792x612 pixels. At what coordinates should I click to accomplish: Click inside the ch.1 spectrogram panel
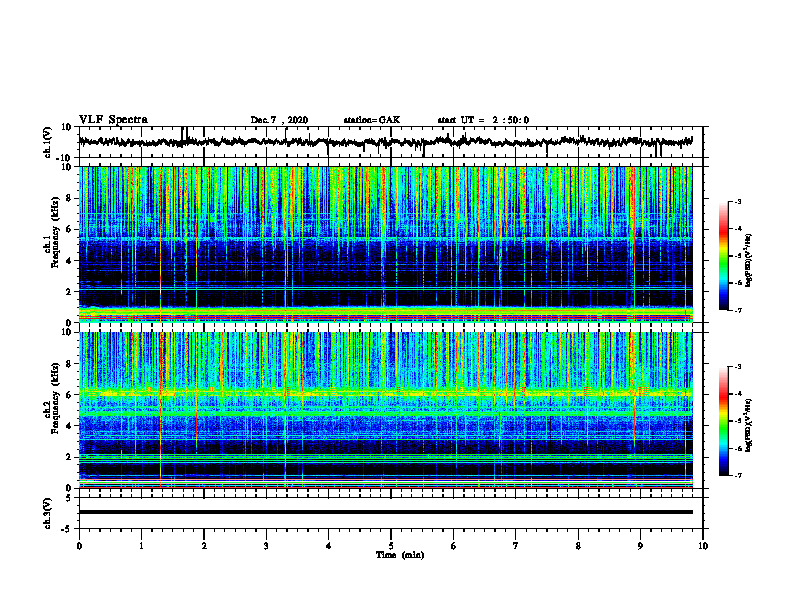click(385, 244)
